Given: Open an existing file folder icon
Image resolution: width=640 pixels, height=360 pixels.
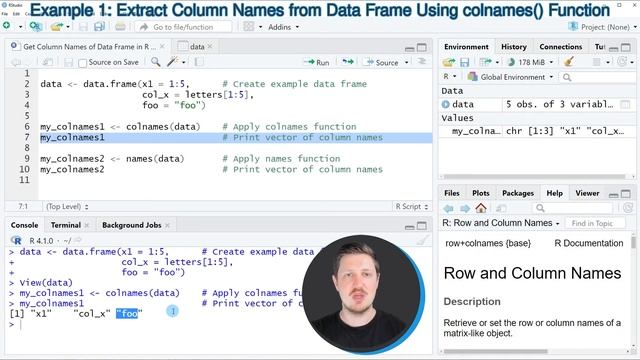Looking at the screenshot, I should (x=57, y=27).
